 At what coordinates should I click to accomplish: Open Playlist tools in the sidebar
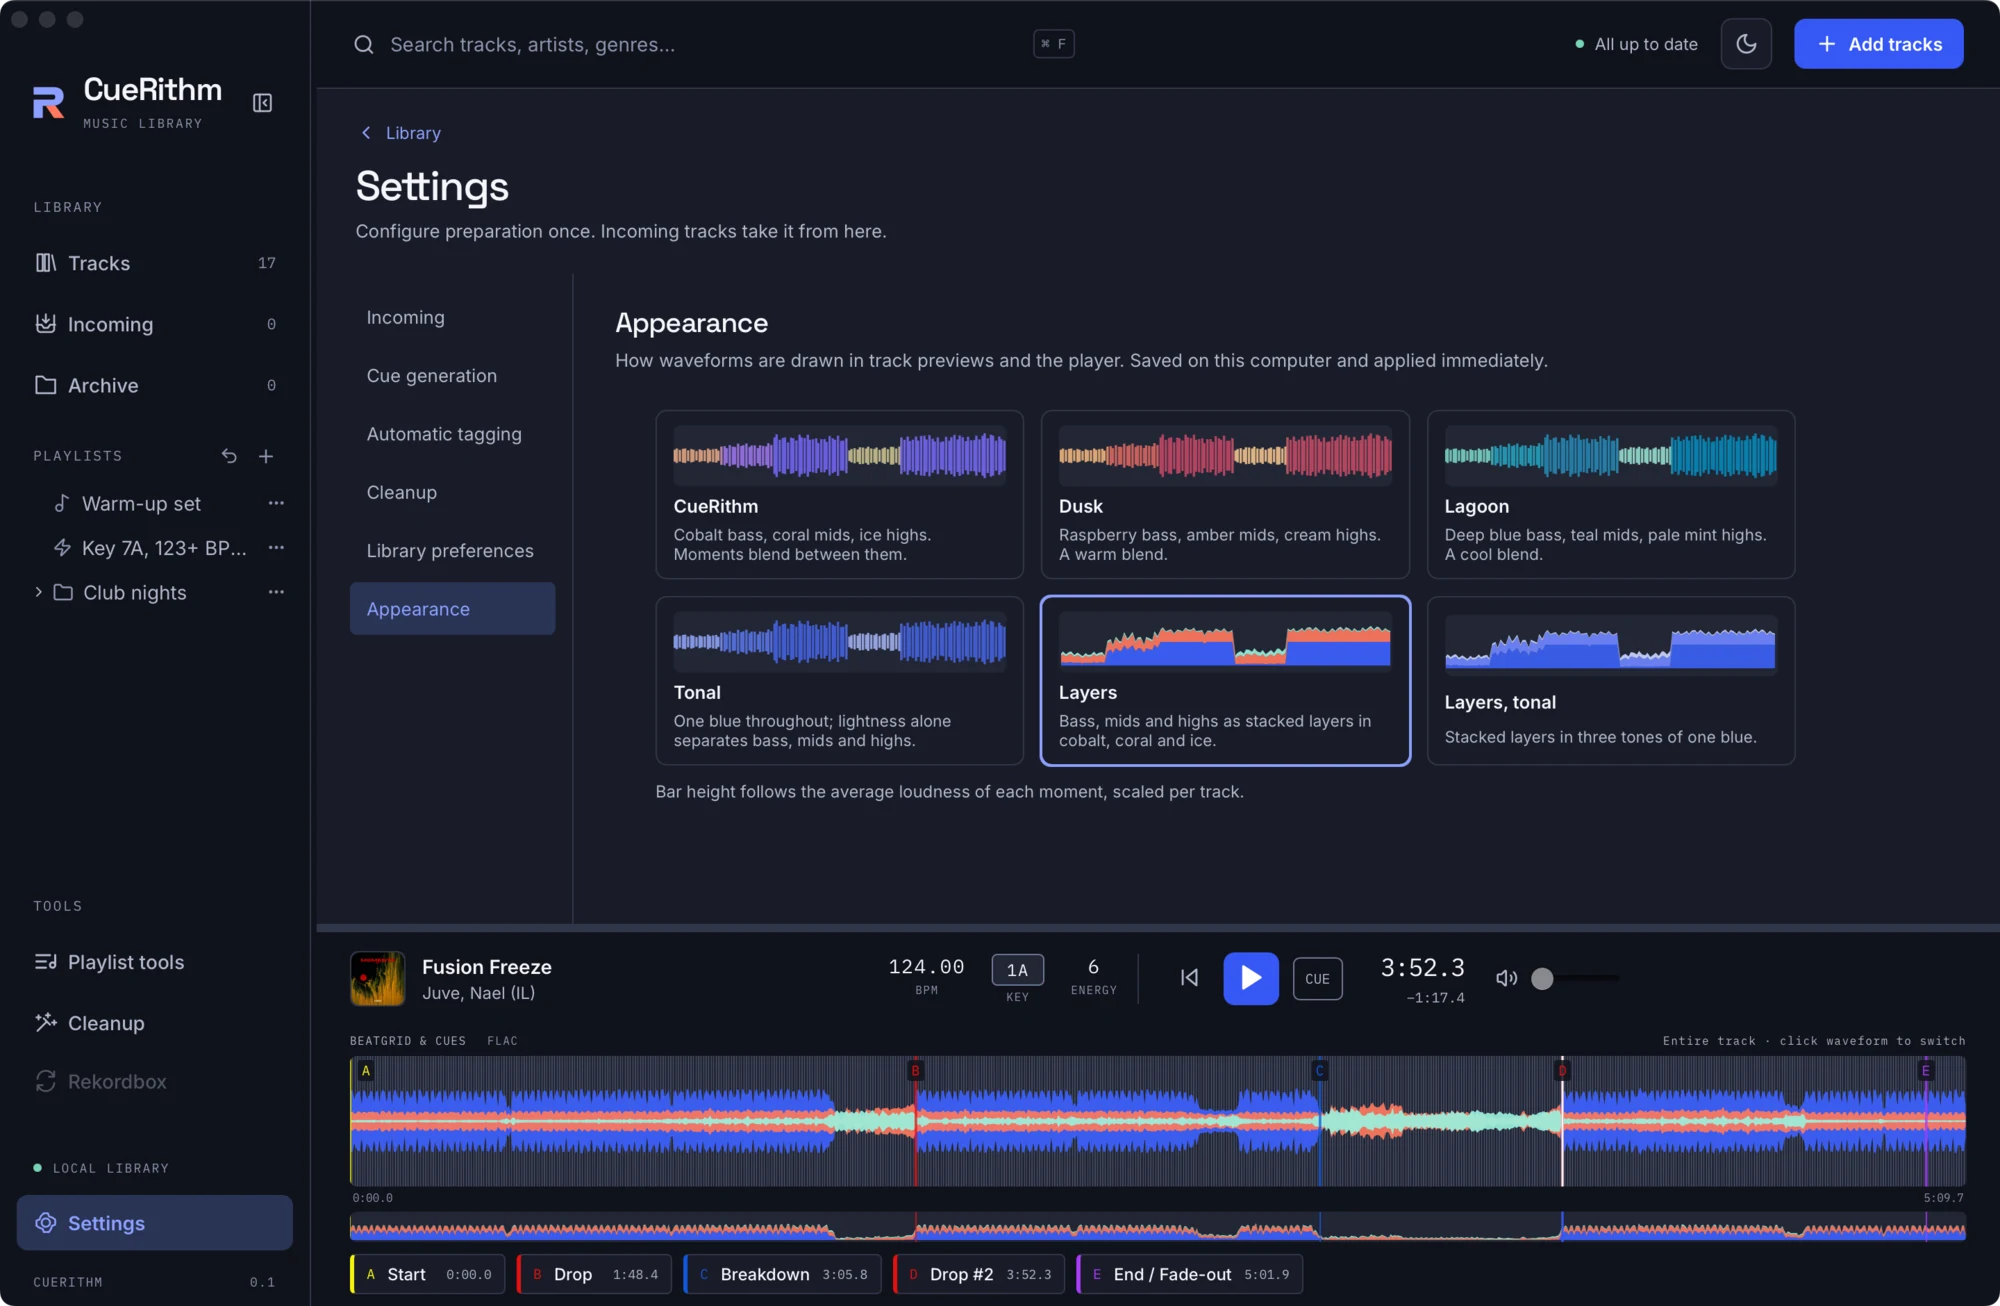point(155,962)
